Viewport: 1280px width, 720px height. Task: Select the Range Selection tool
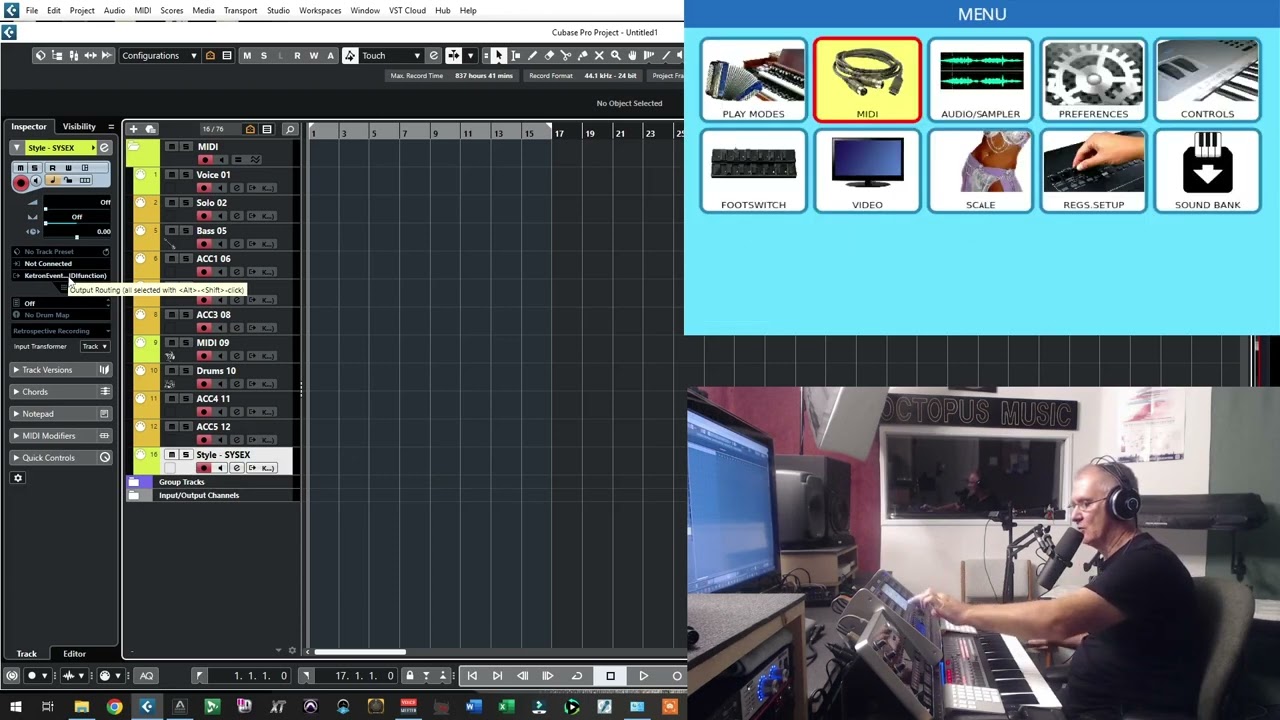[x=515, y=55]
